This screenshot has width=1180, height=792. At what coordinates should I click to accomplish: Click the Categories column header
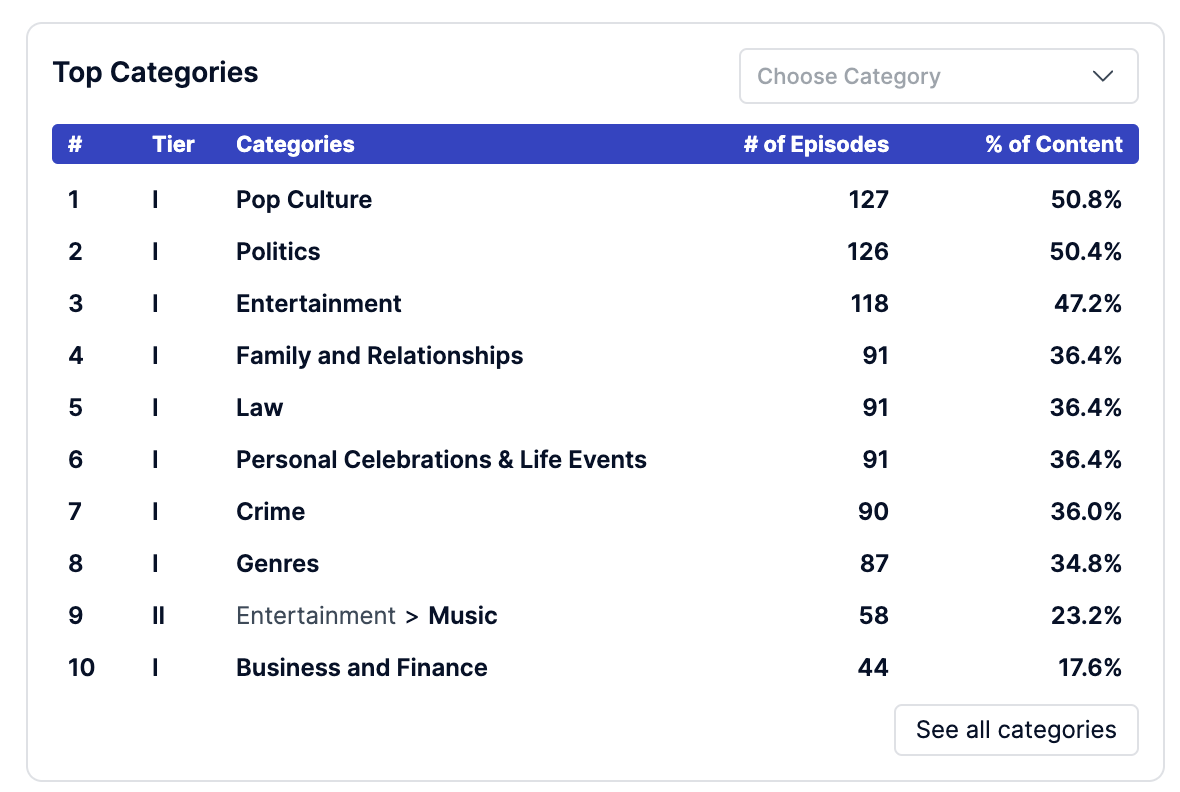[295, 144]
